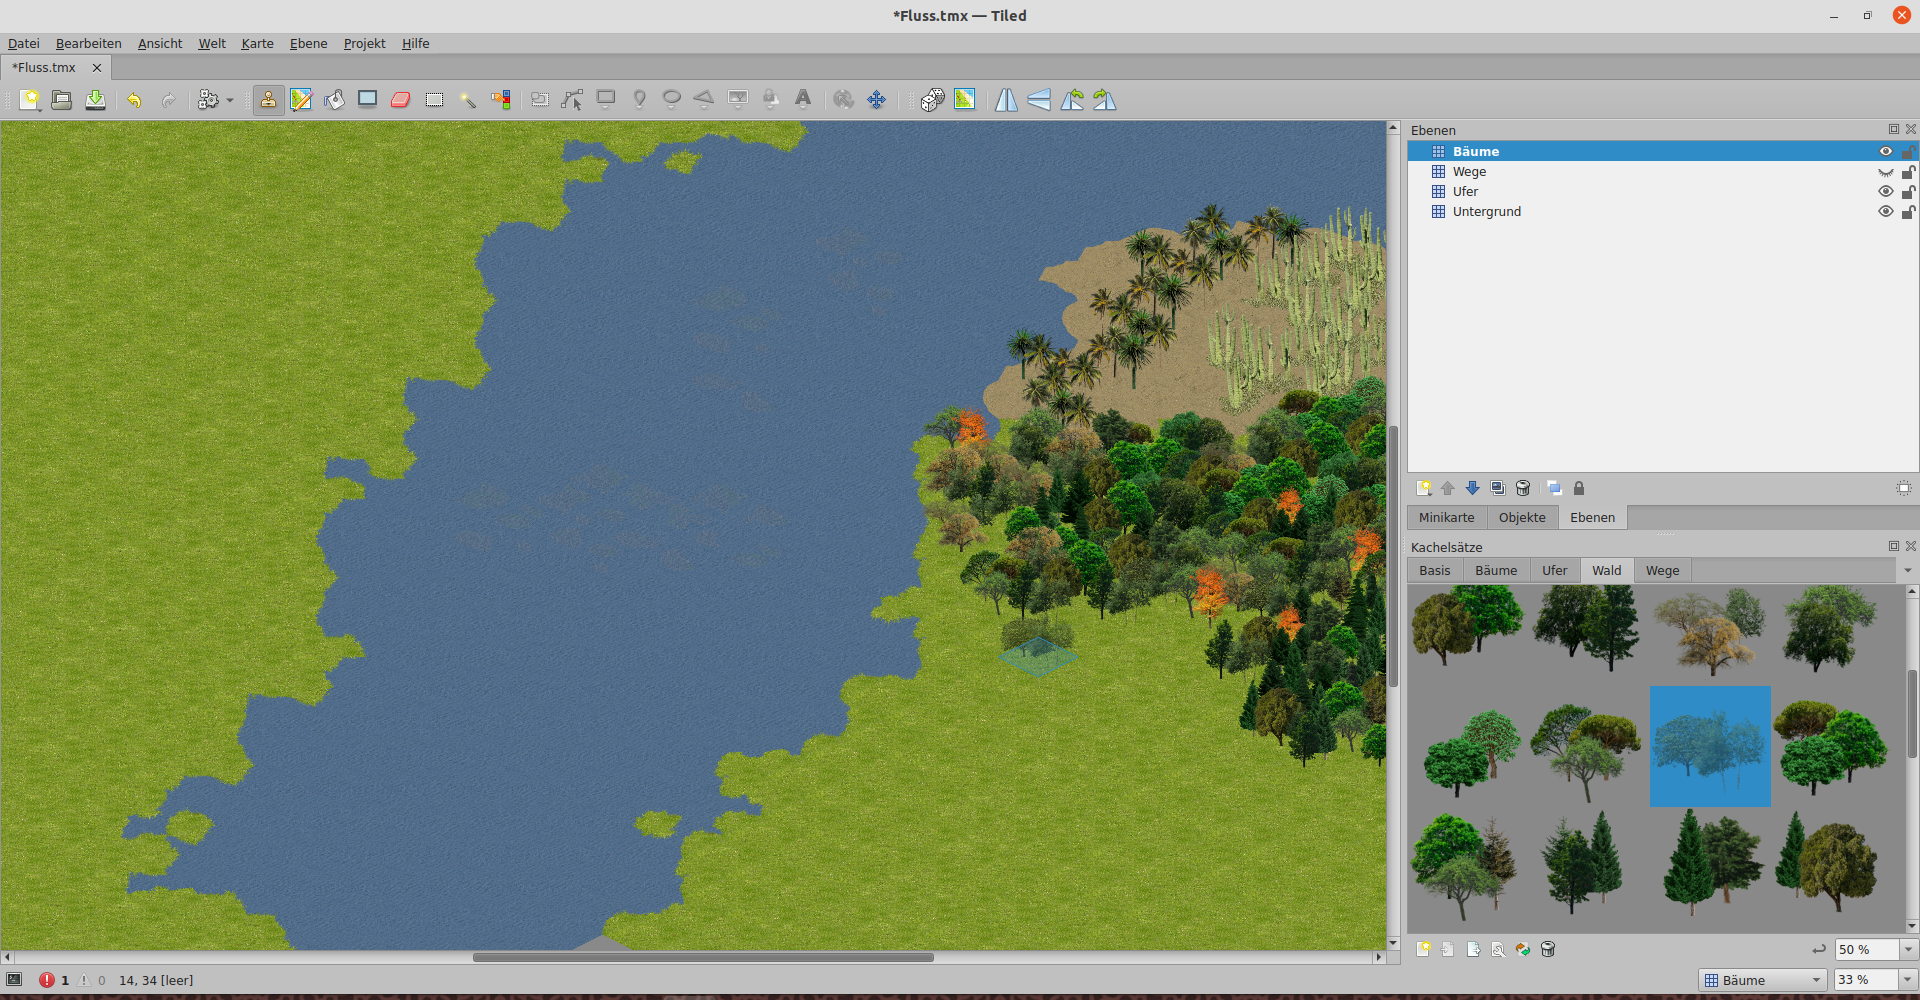Open the Minikarte panel tab

point(1446,517)
